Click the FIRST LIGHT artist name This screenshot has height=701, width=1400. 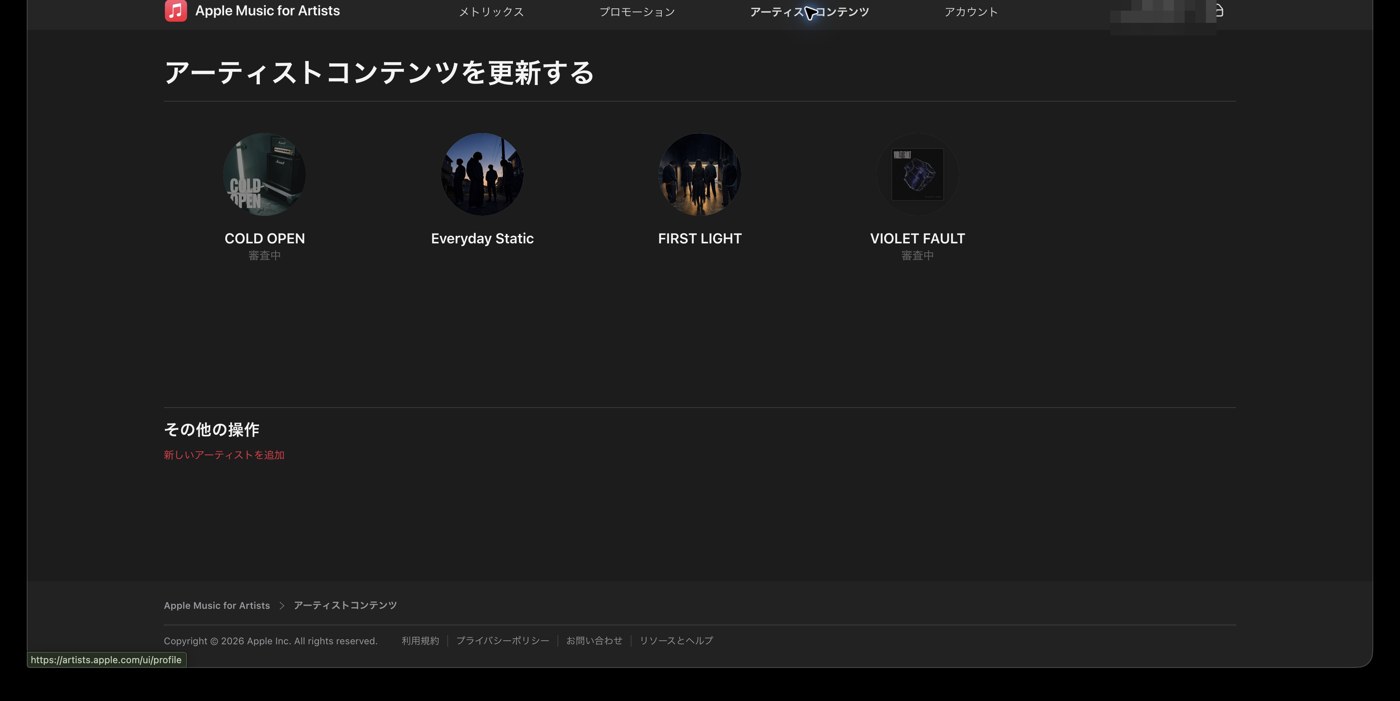click(700, 238)
